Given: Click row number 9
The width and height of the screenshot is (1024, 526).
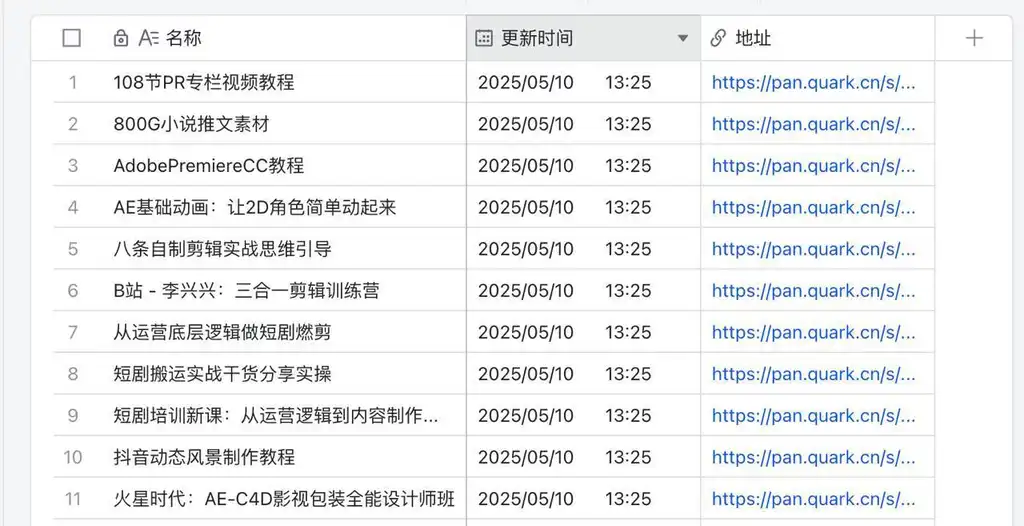Looking at the screenshot, I should tap(72, 416).
